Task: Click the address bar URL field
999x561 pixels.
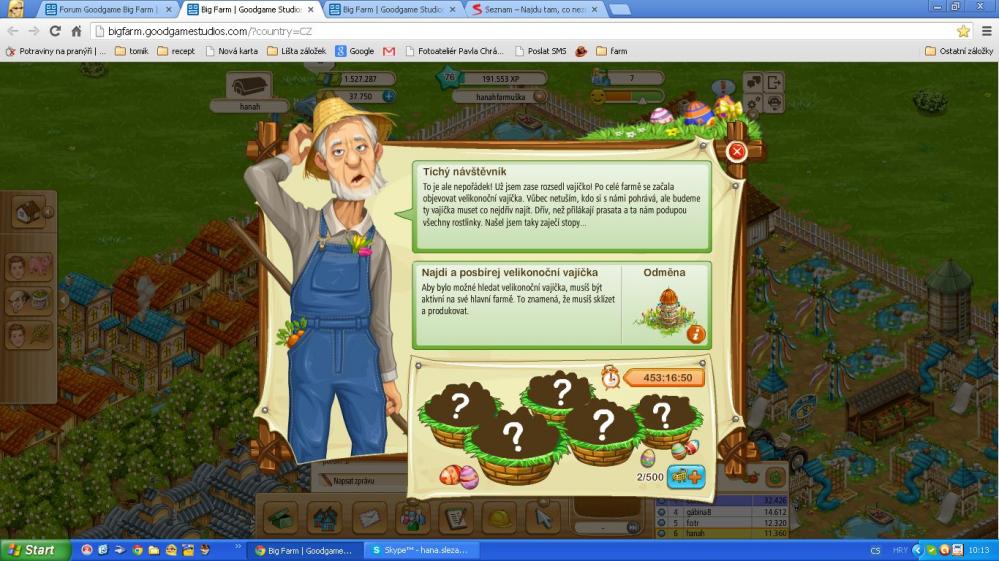Action: [521, 31]
